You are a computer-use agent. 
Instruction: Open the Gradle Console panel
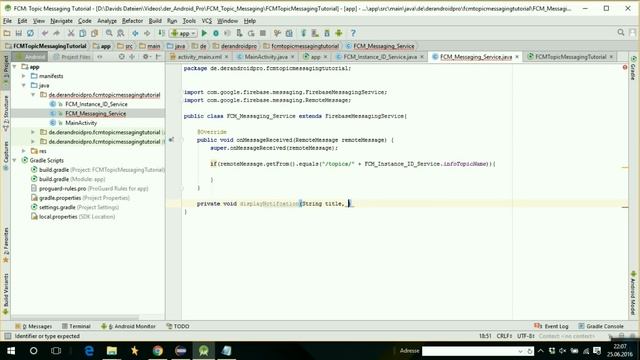(x=601, y=326)
